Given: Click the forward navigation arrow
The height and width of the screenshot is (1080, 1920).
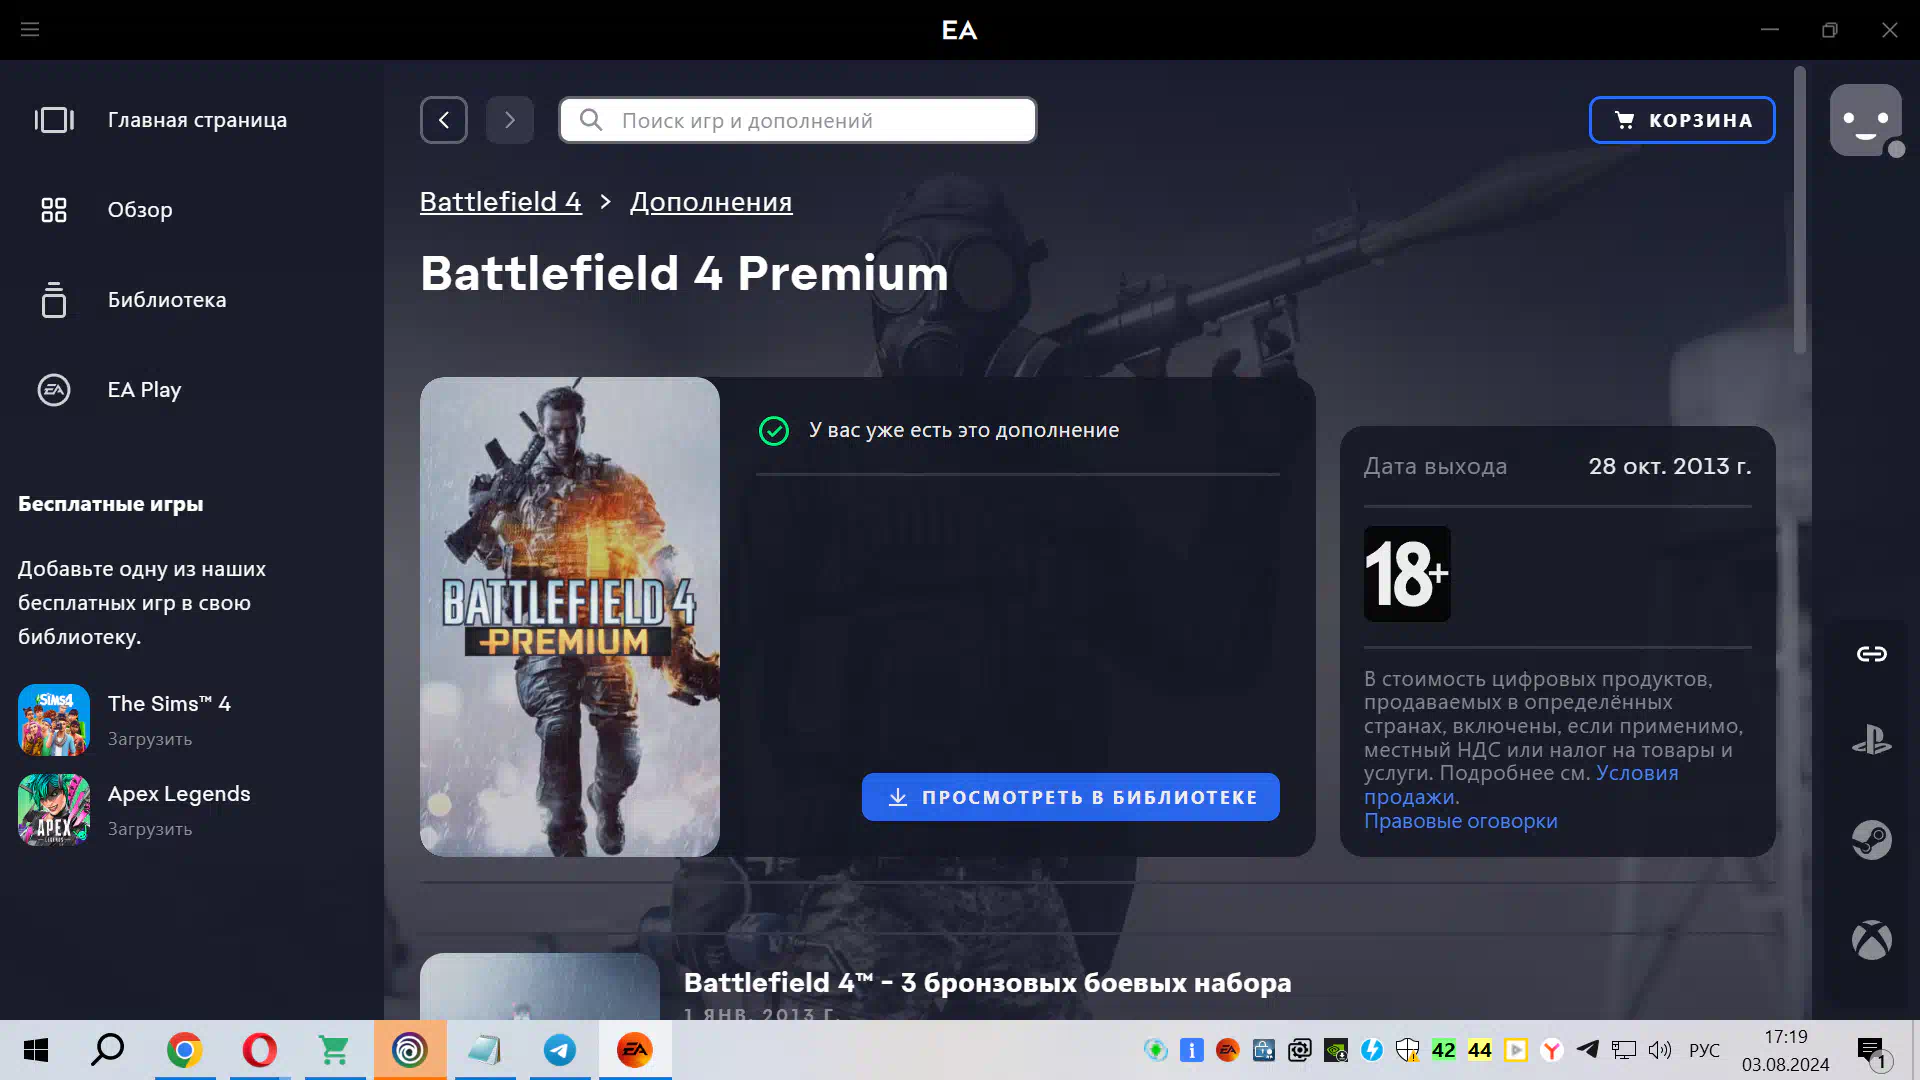Looking at the screenshot, I should click(x=510, y=120).
